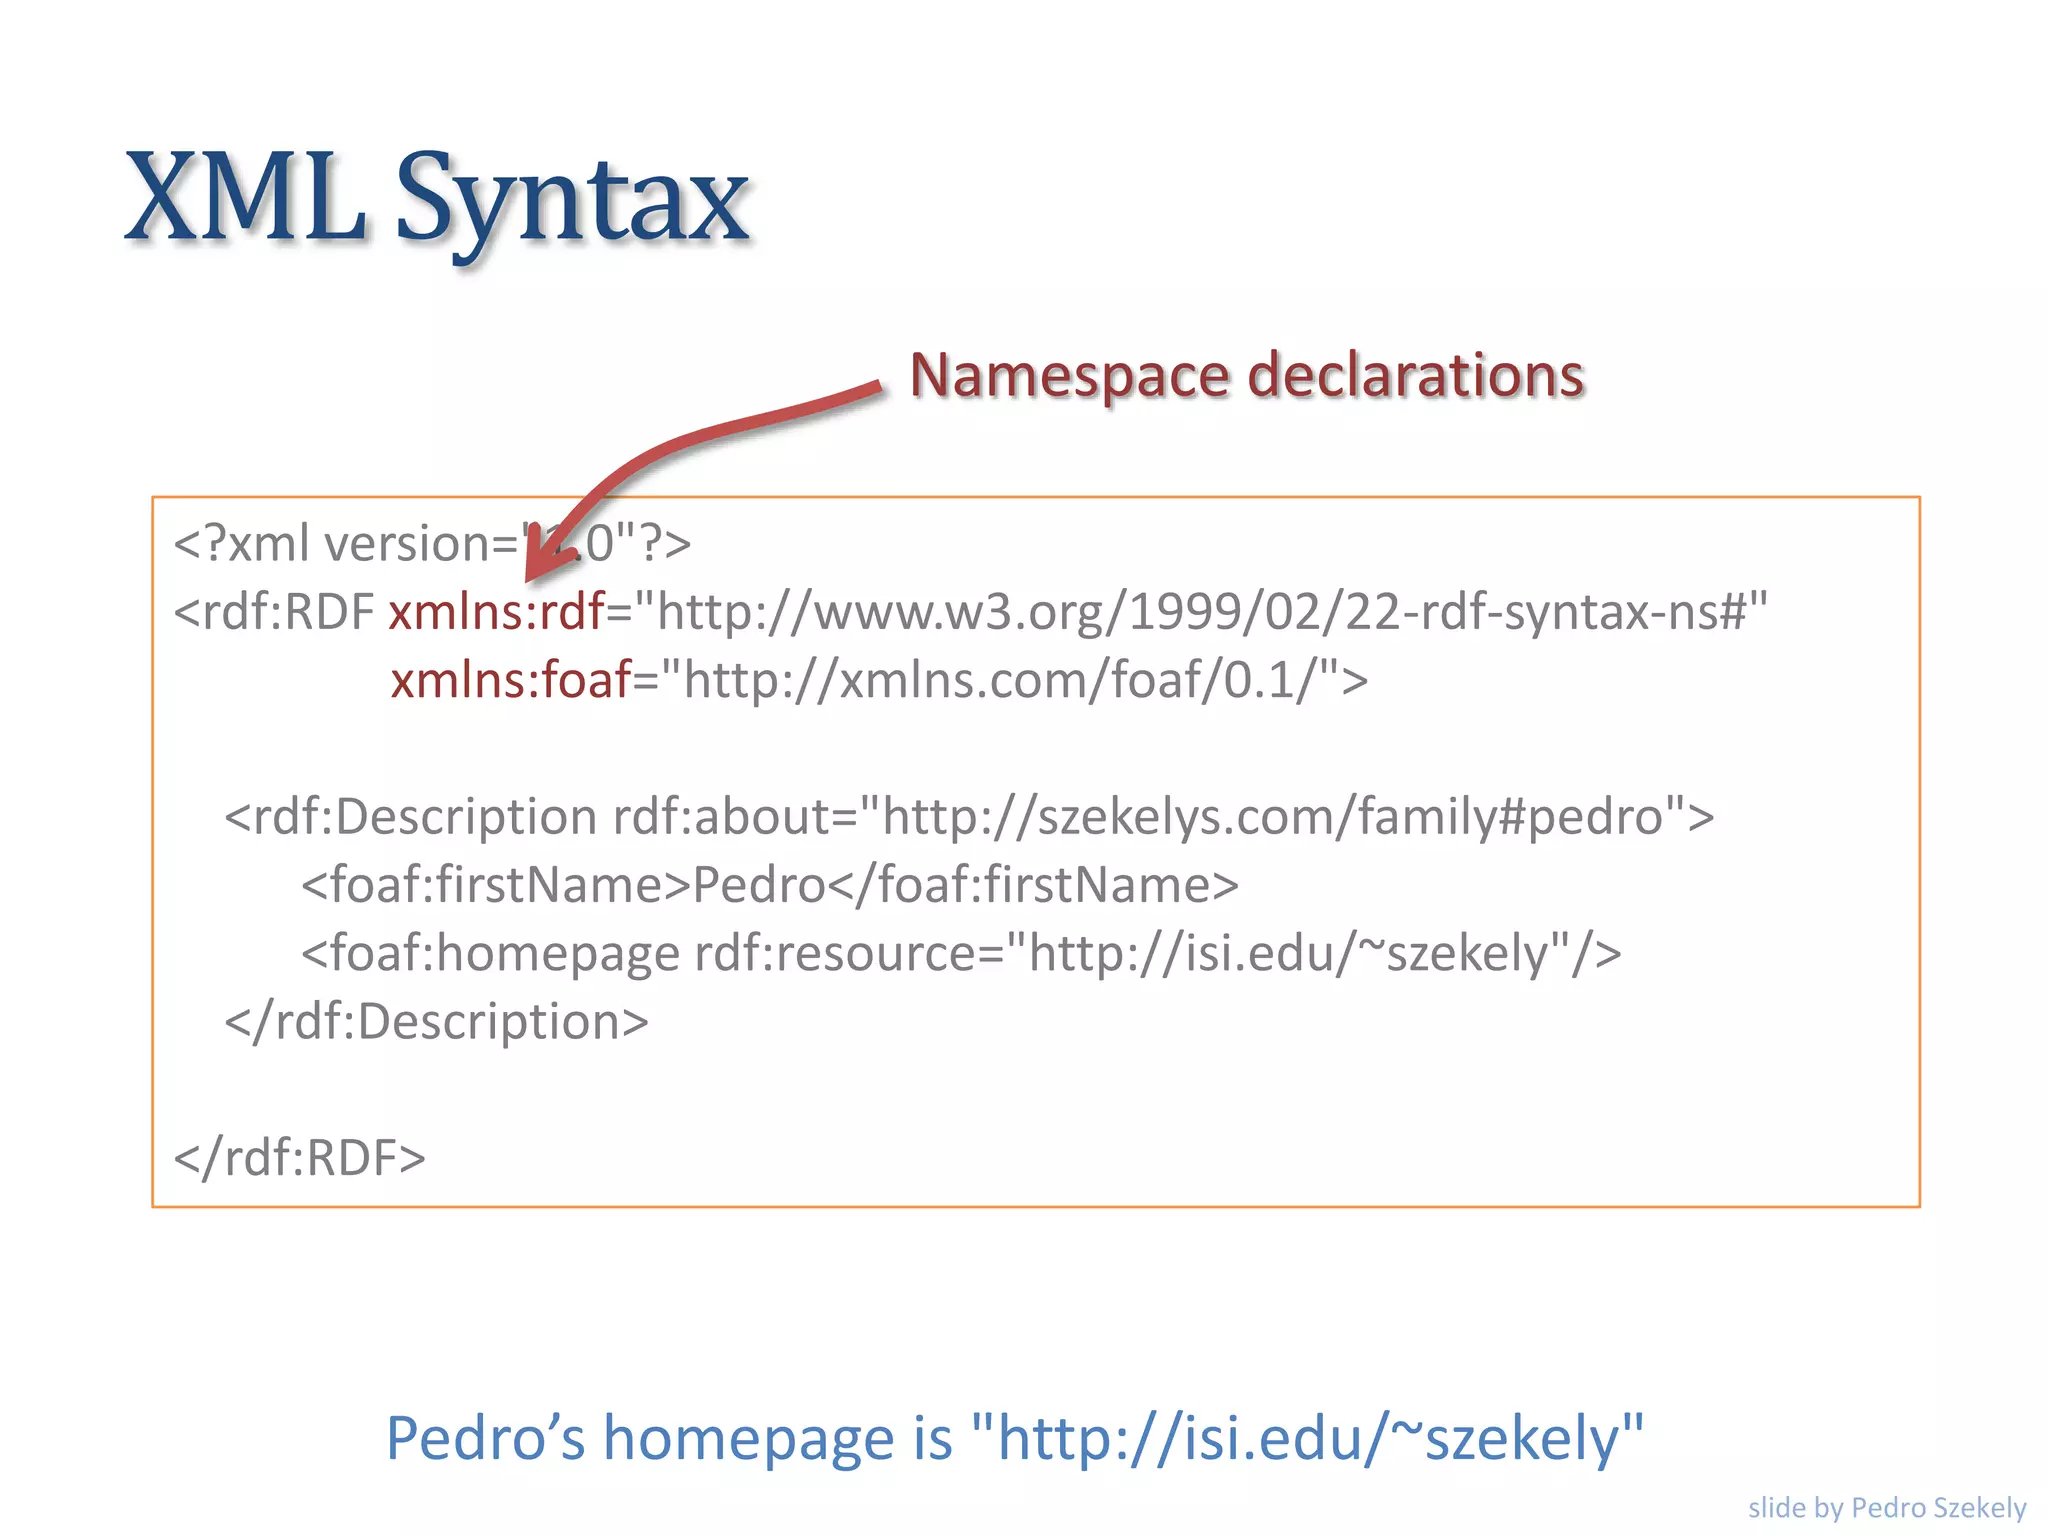Screen dimensions: 2048x1536
Task: Click the blue 'Pedro's homepage is' caption
Action: point(1014,1439)
